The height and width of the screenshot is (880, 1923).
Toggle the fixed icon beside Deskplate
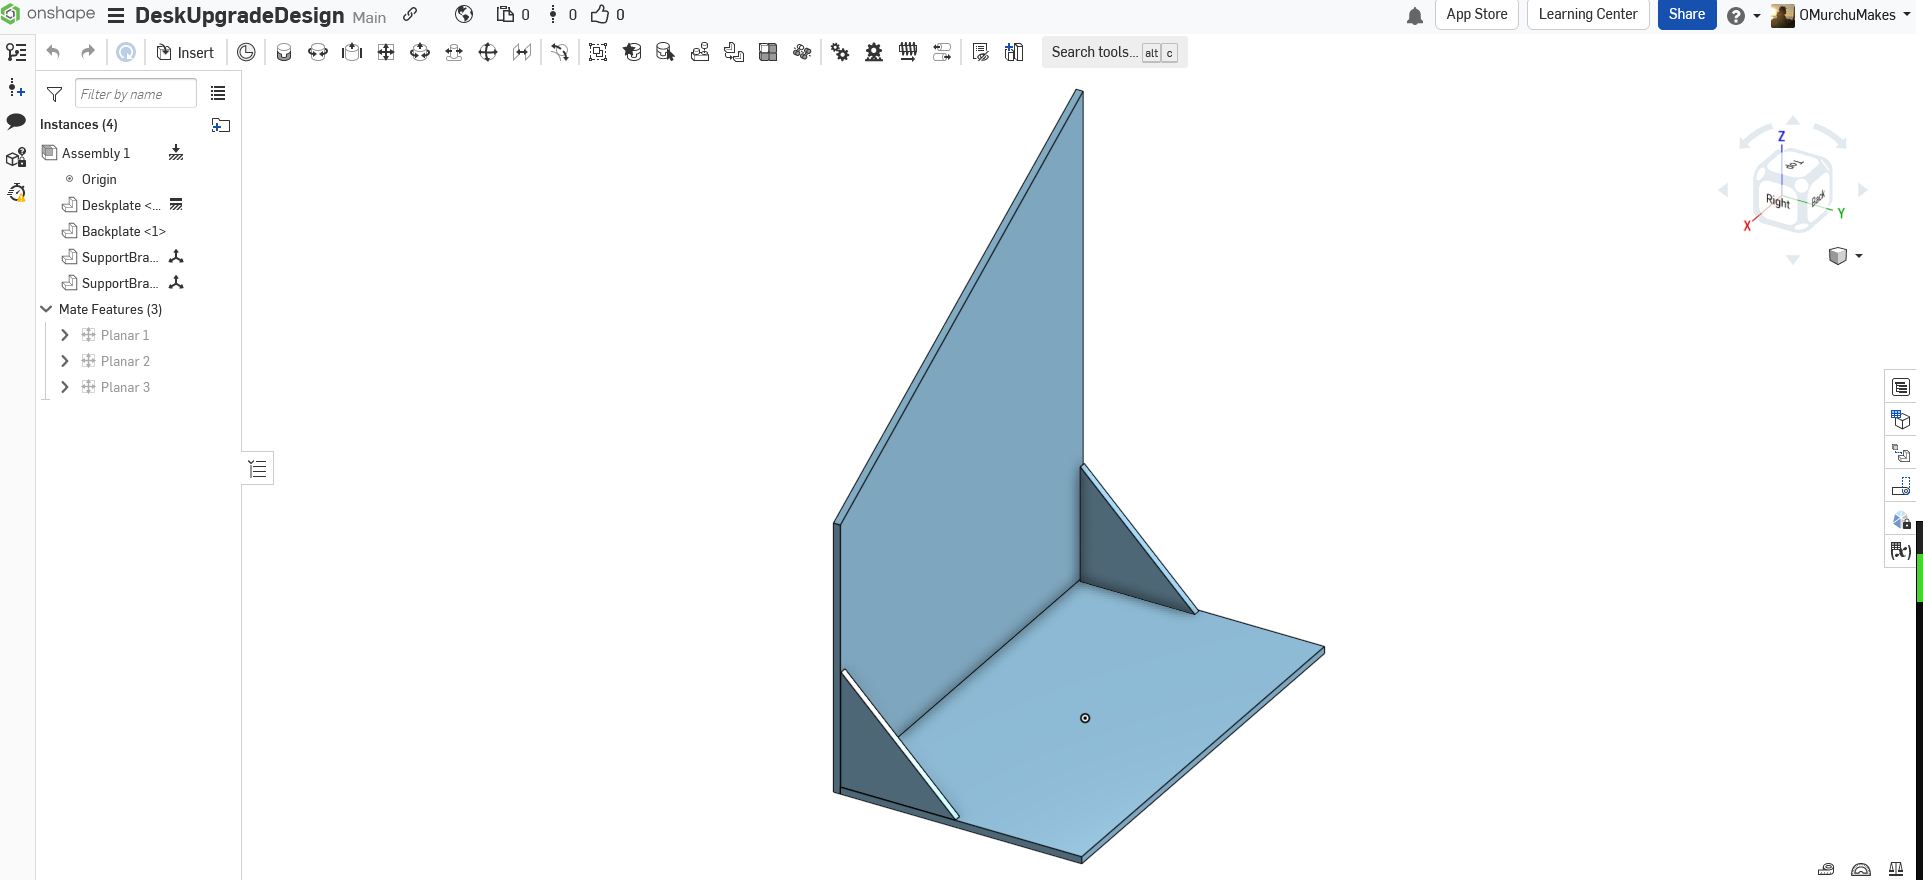176,204
